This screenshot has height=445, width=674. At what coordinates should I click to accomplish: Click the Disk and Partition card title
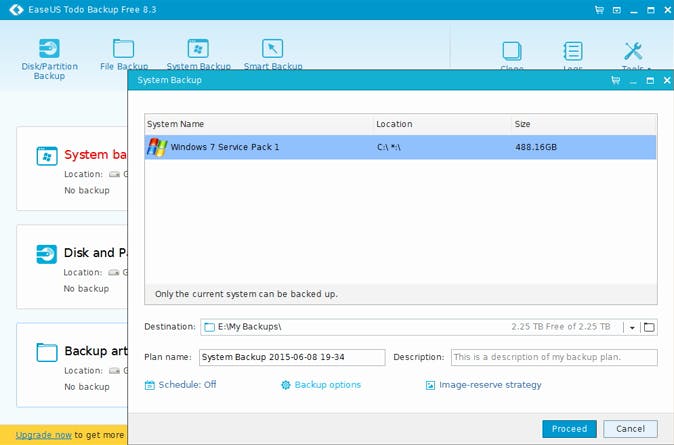[x=95, y=253]
